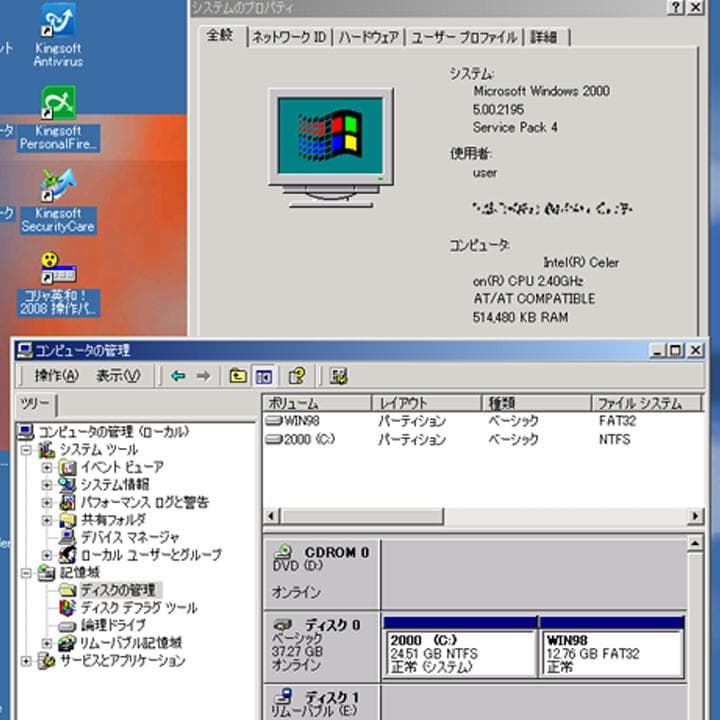The width and height of the screenshot is (720, 720).
Task: Sort by 種類 column header
Action: (x=536, y=403)
